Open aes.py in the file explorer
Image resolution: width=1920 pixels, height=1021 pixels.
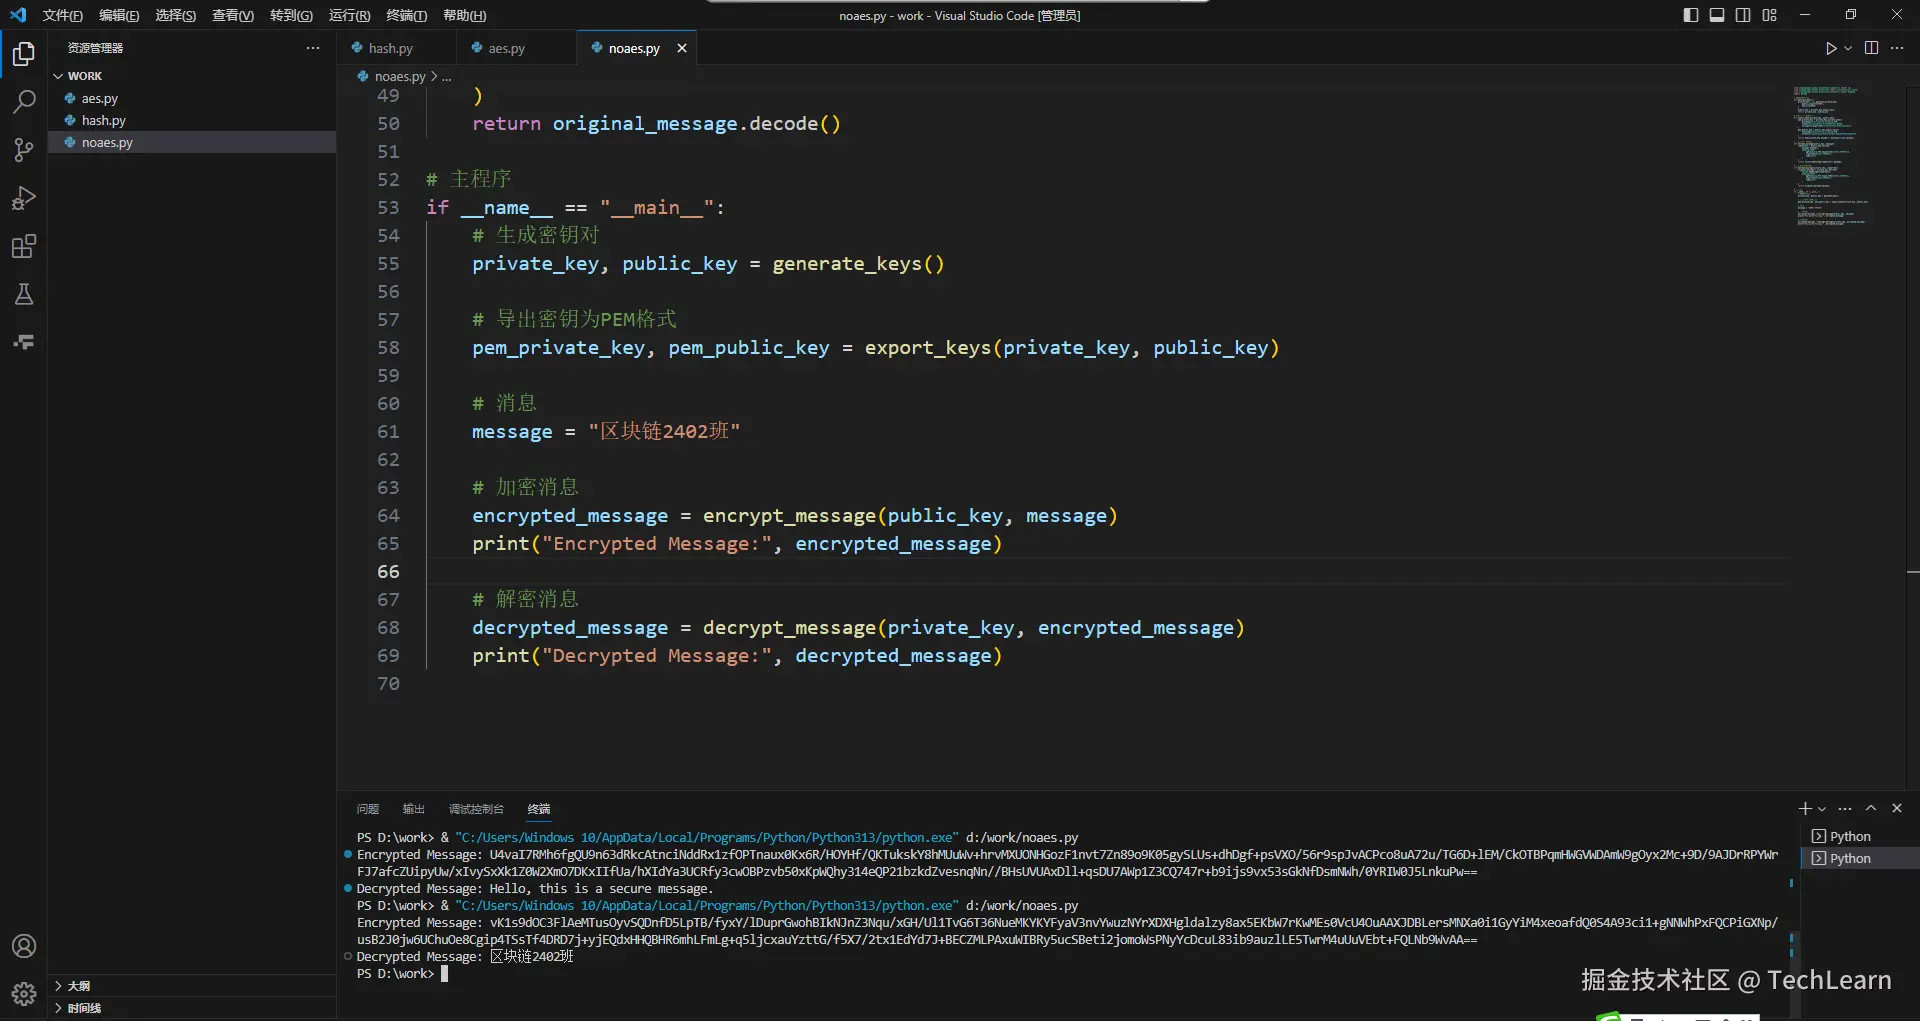(x=100, y=98)
